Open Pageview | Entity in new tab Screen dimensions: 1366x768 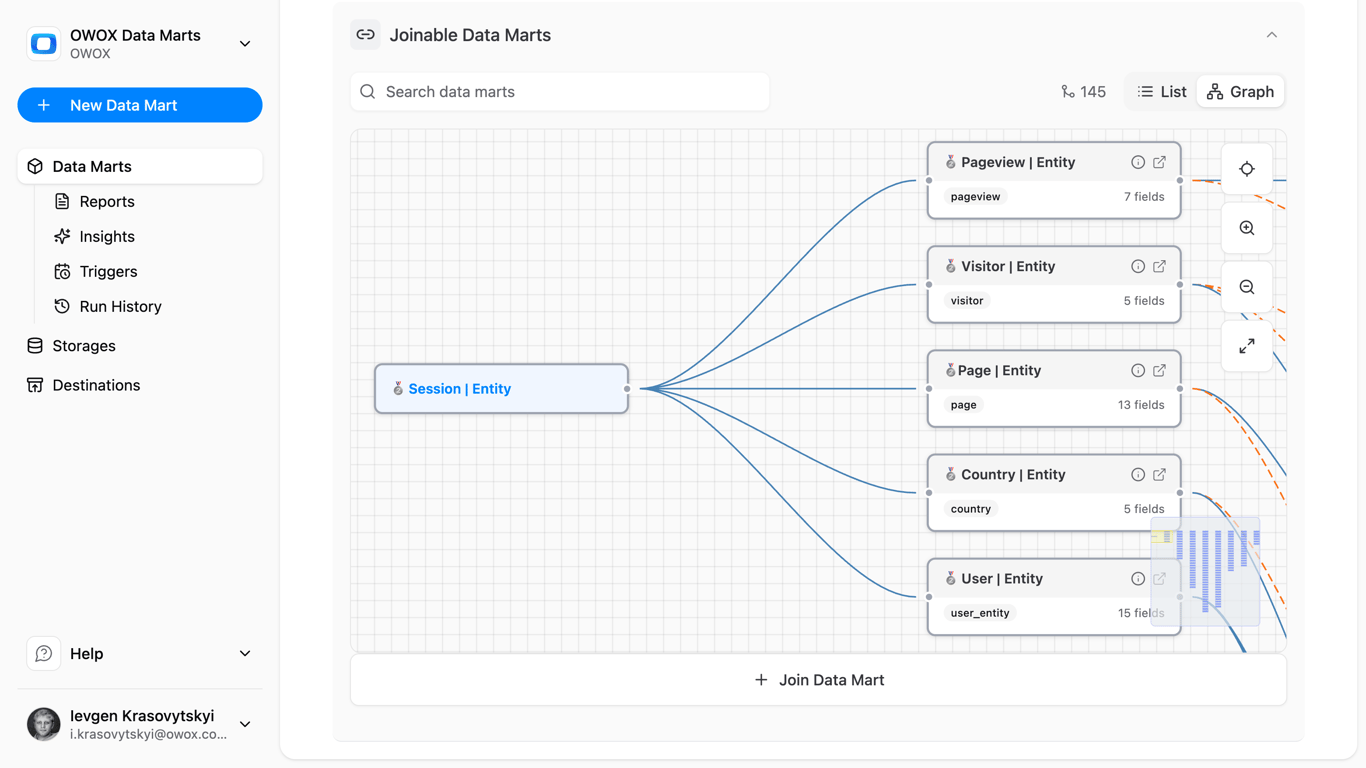click(1160, 162)
